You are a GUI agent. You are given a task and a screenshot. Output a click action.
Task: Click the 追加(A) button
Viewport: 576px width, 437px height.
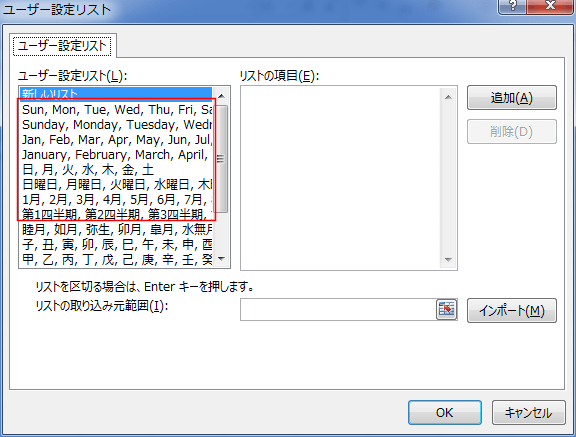(x=512, y=98)
